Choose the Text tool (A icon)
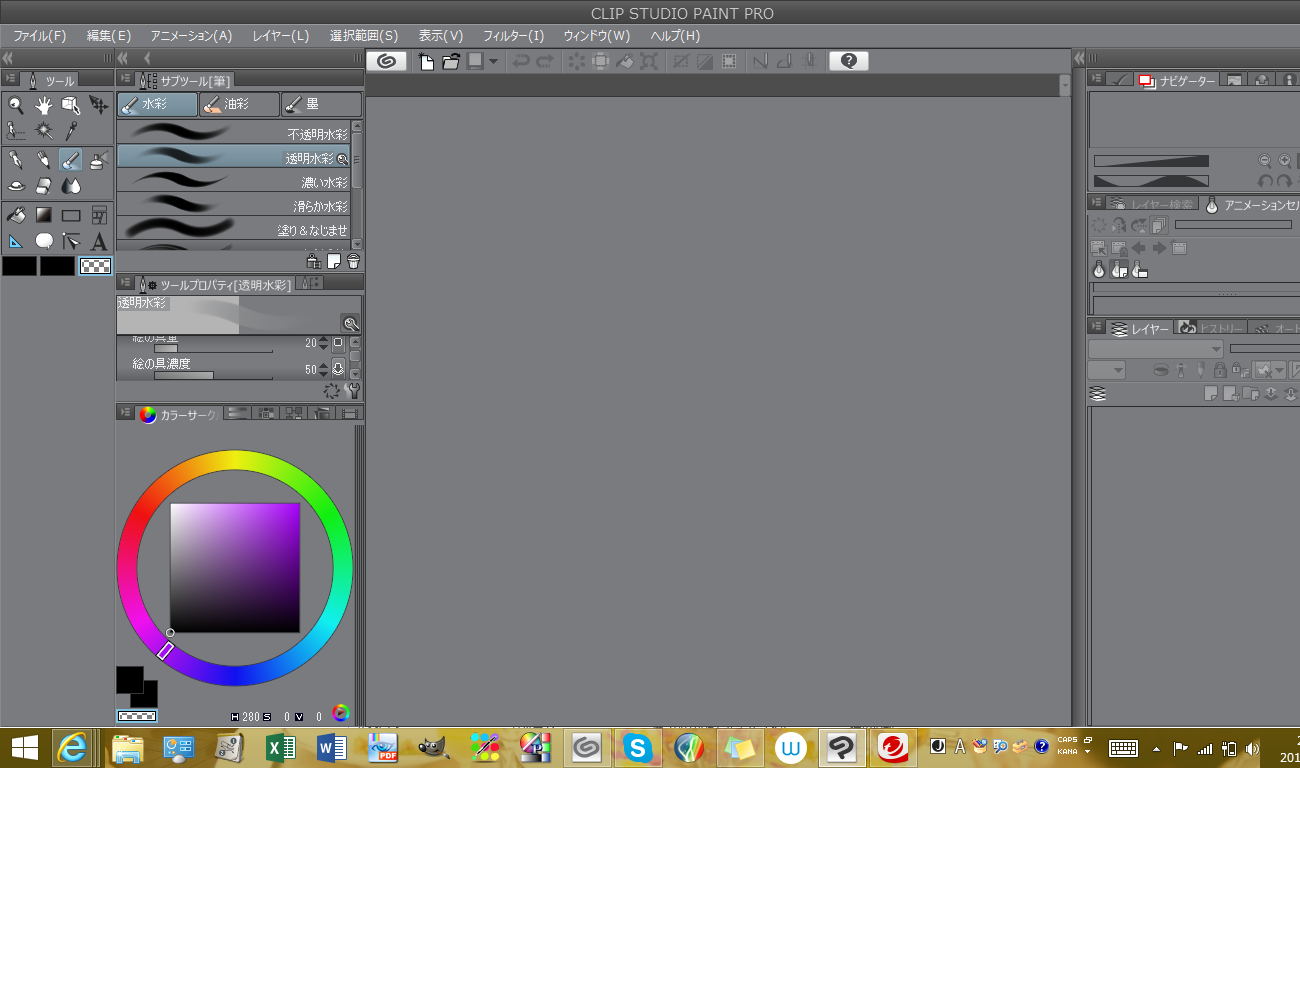The width and height of the screenshot is (1300, 1000). pyautogui.click(x=98, y=241)
